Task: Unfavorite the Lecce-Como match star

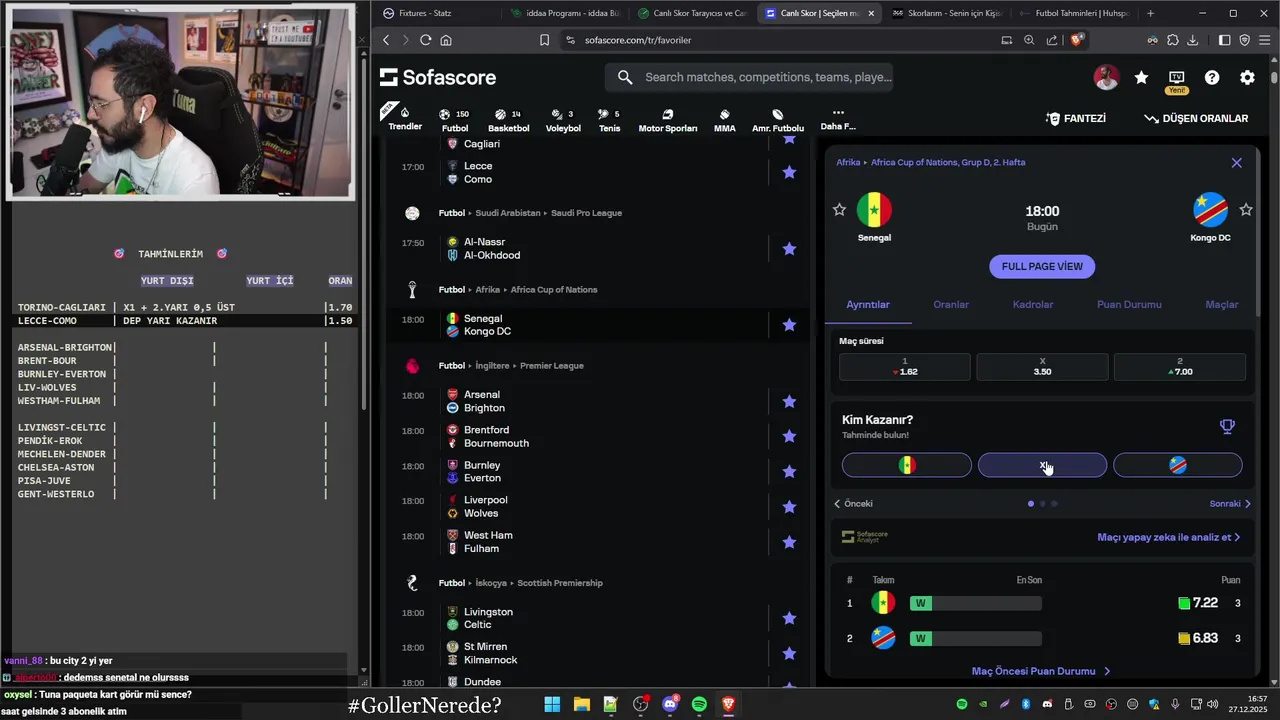Action: (789, 172)
